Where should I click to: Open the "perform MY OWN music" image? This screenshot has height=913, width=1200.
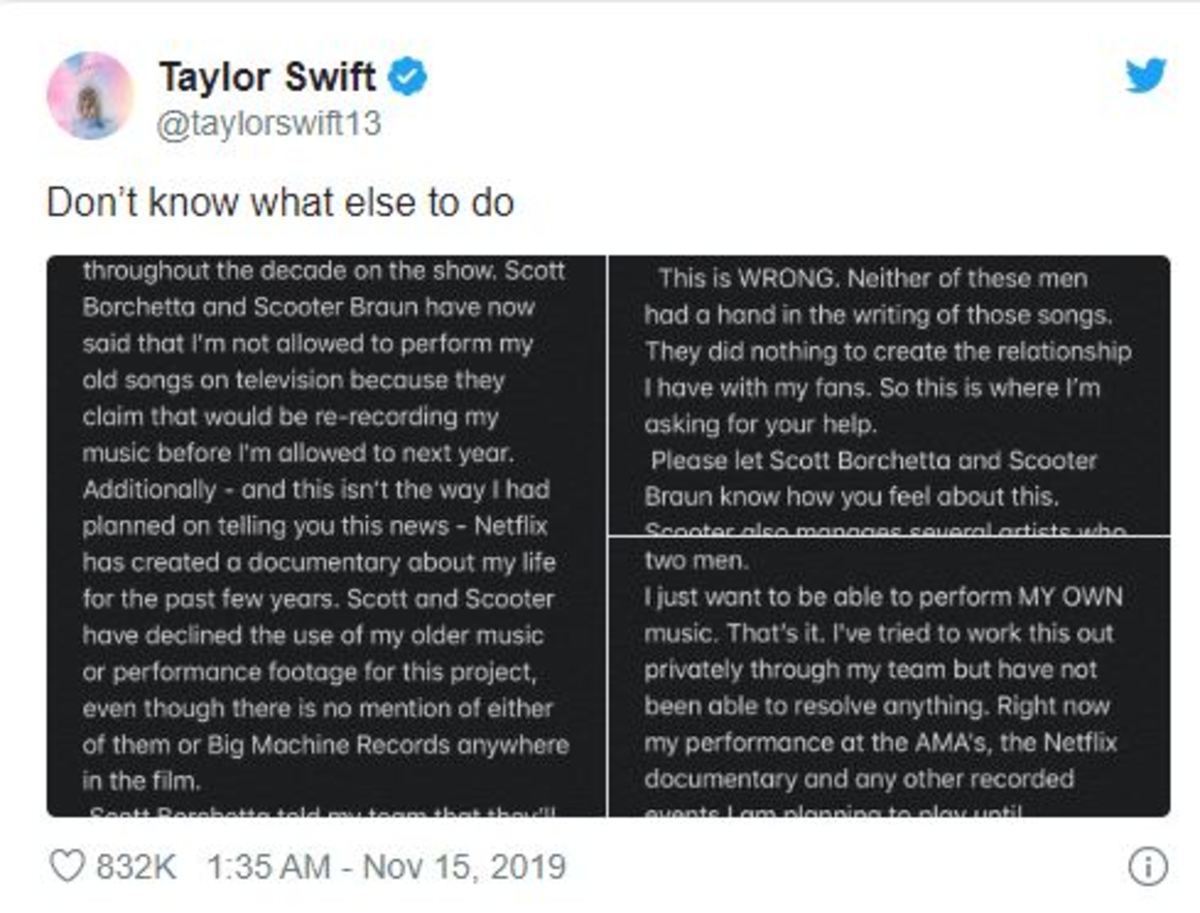tap(889, 677)
